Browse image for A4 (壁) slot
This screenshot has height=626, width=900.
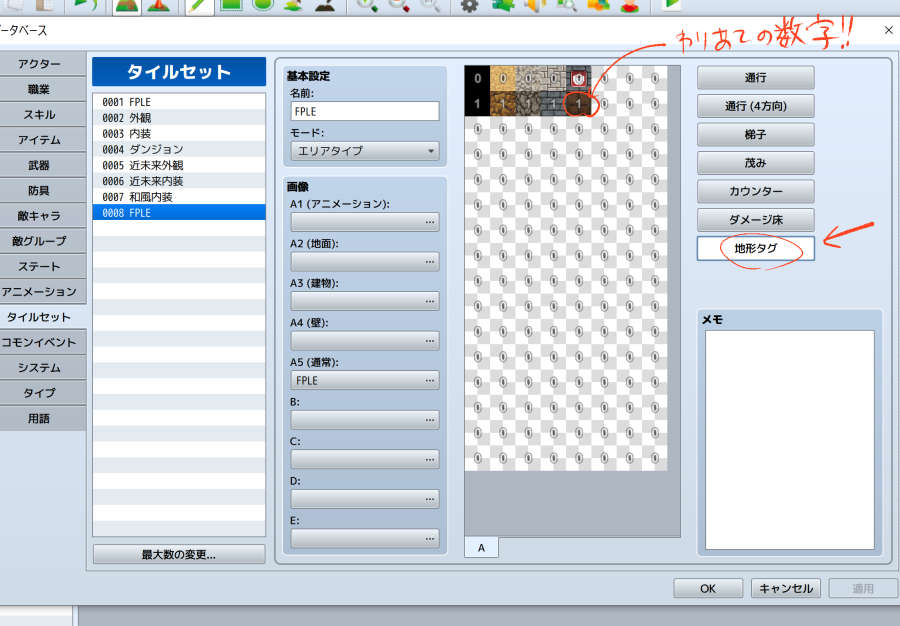[365, 340]
